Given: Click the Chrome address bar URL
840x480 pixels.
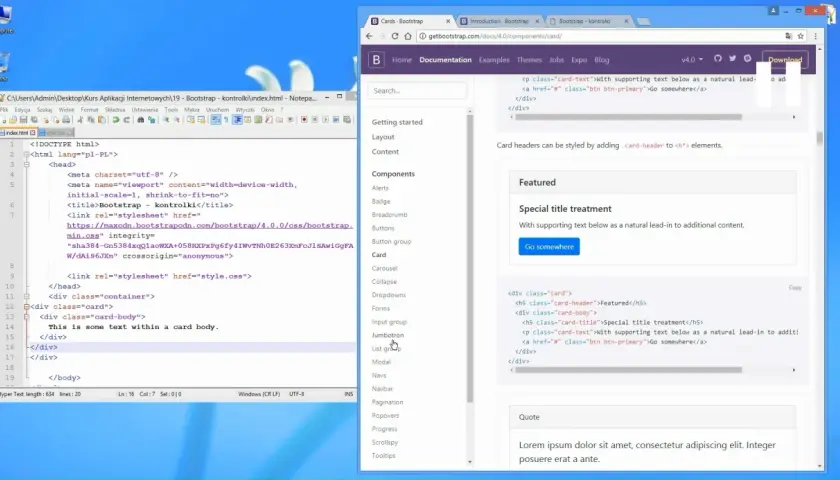Looking at the screenshot, I should 495,36.
